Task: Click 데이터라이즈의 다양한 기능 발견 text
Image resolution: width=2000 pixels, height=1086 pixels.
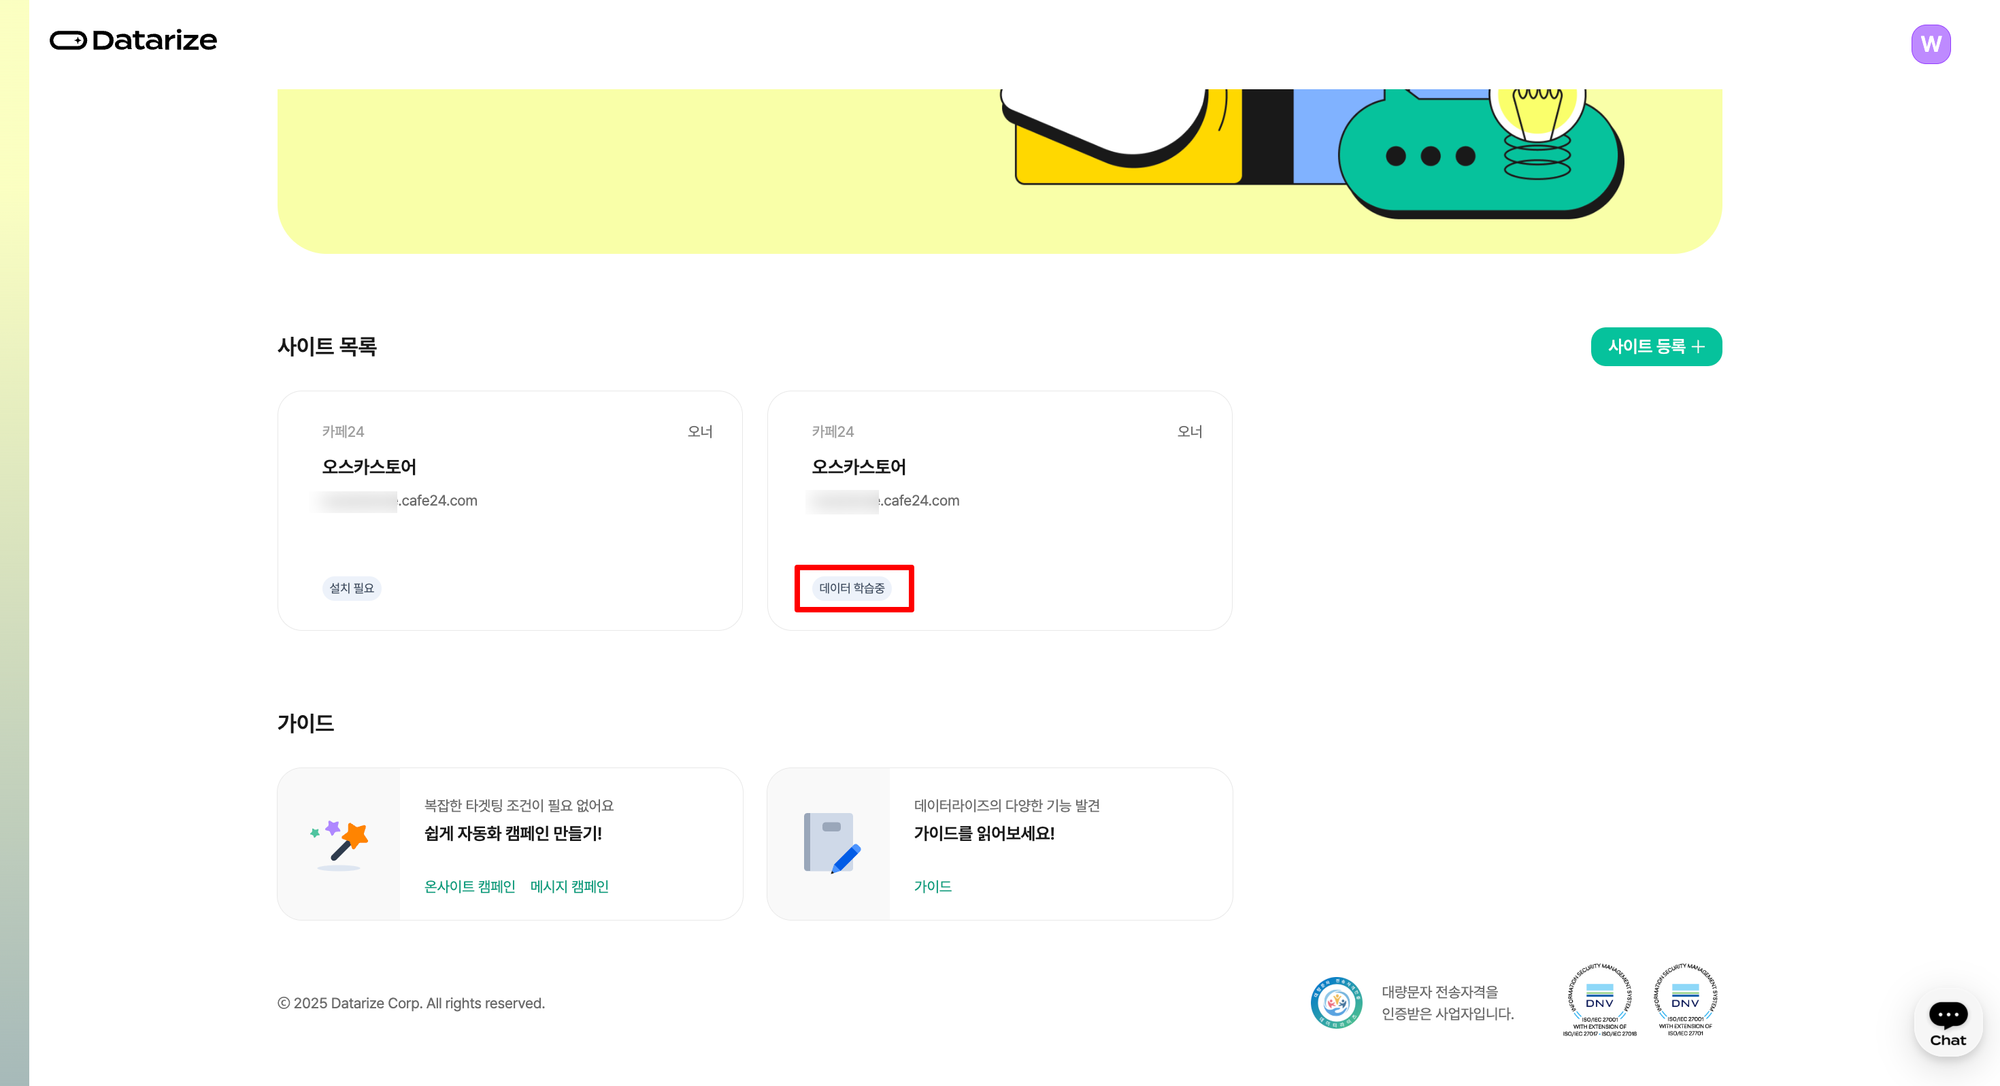Action: point(1007,805)
